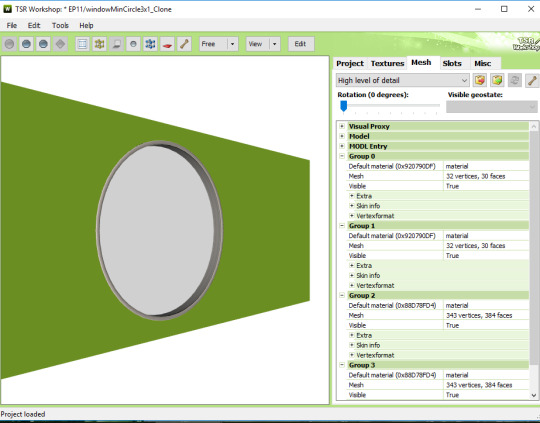Click the yellow bounding box cube icon
The width and height of the screenshot is (540, 423).
point(100,44)
